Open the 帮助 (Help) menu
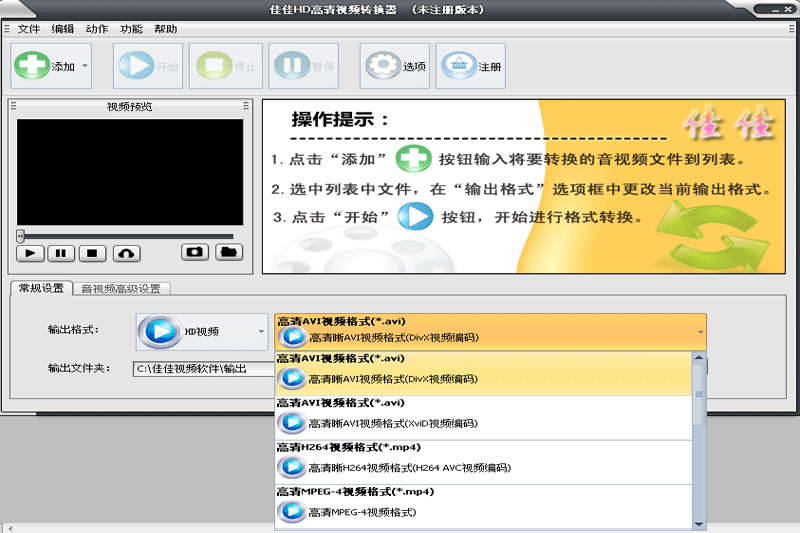The width and height of the screenshot is (800, 533). coord(166,29)
